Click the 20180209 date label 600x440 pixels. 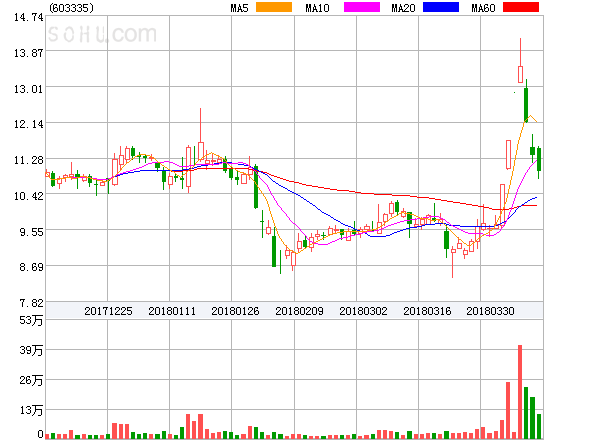pyautogui.click(x=299, y=311)
